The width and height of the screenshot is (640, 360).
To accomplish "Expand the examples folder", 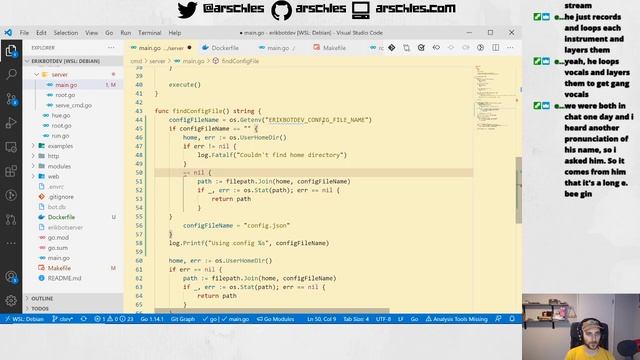I will pyautogui.click(x=73, y=146).
